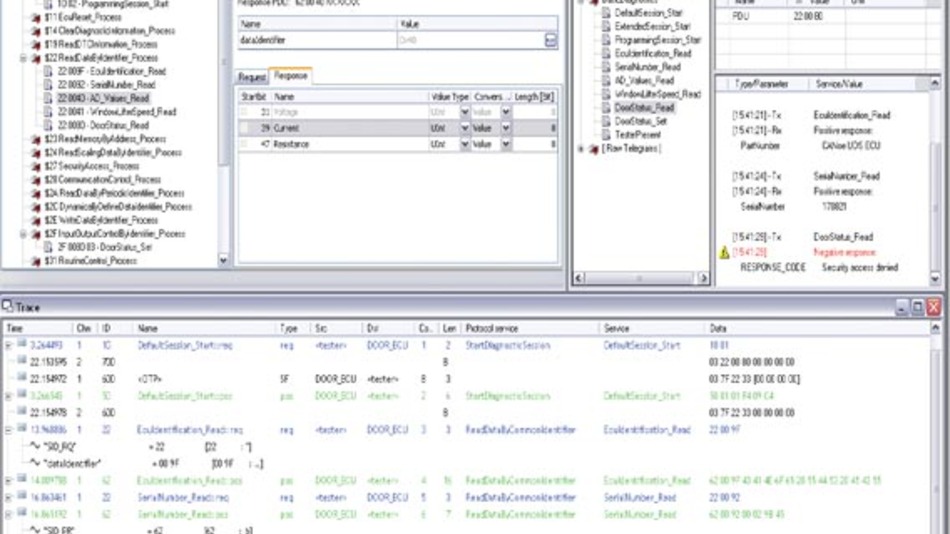The image size is (950, 534).
Task: Click the TesterPresent document icon
Action: point(606,135)
